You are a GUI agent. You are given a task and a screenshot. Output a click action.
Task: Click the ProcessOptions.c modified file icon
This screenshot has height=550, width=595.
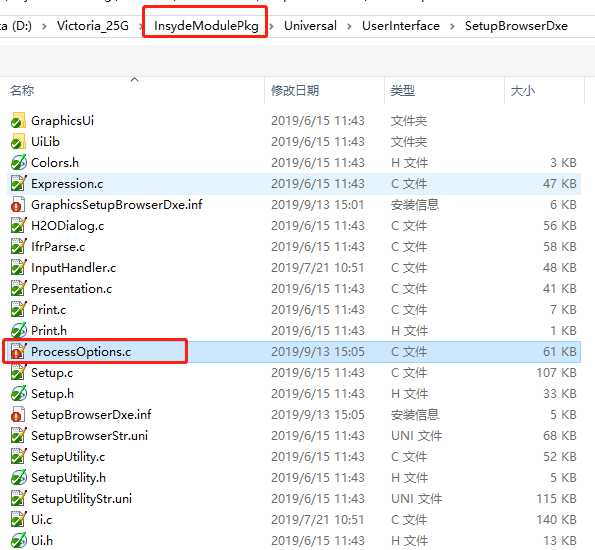18,351
